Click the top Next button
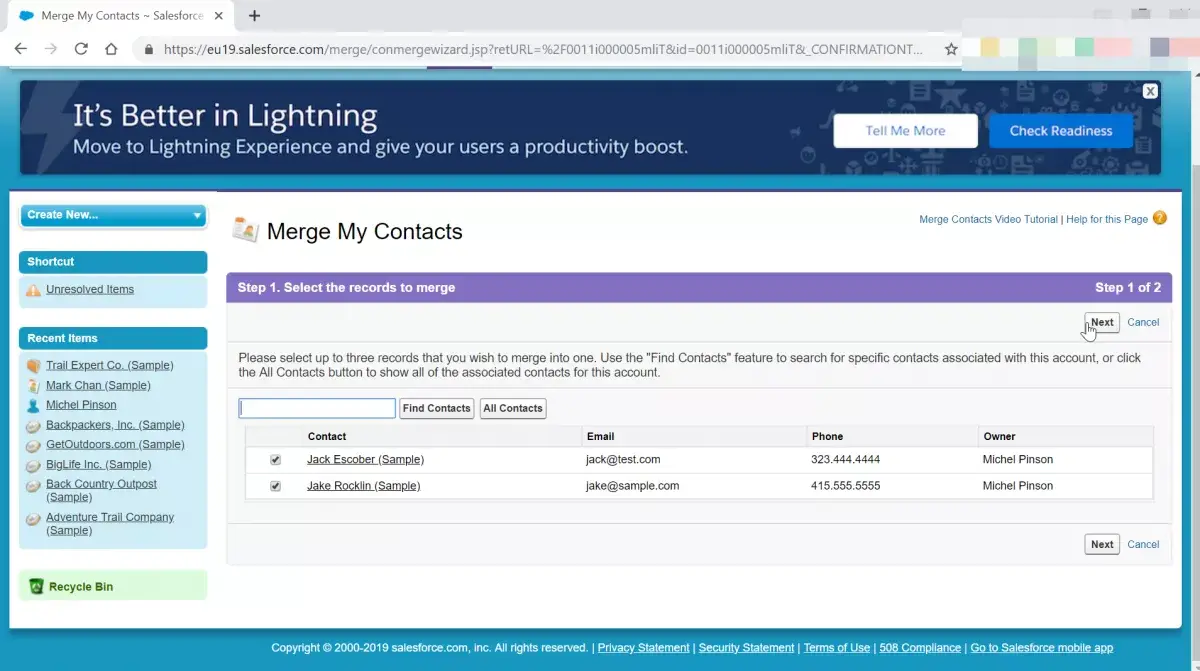This screenshot has width=1200, height=671. pyautogui.click(x=1102, y=322)
